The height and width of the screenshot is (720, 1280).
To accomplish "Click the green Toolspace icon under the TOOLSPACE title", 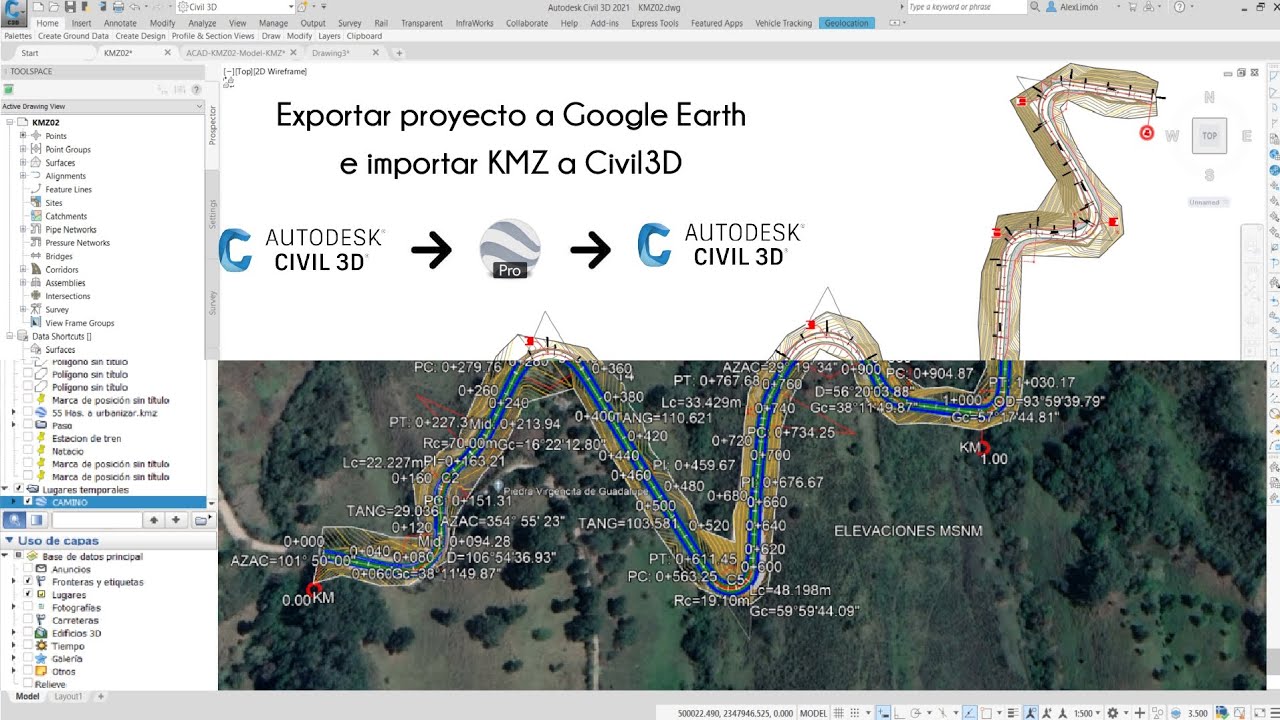I will coord(8,90).
